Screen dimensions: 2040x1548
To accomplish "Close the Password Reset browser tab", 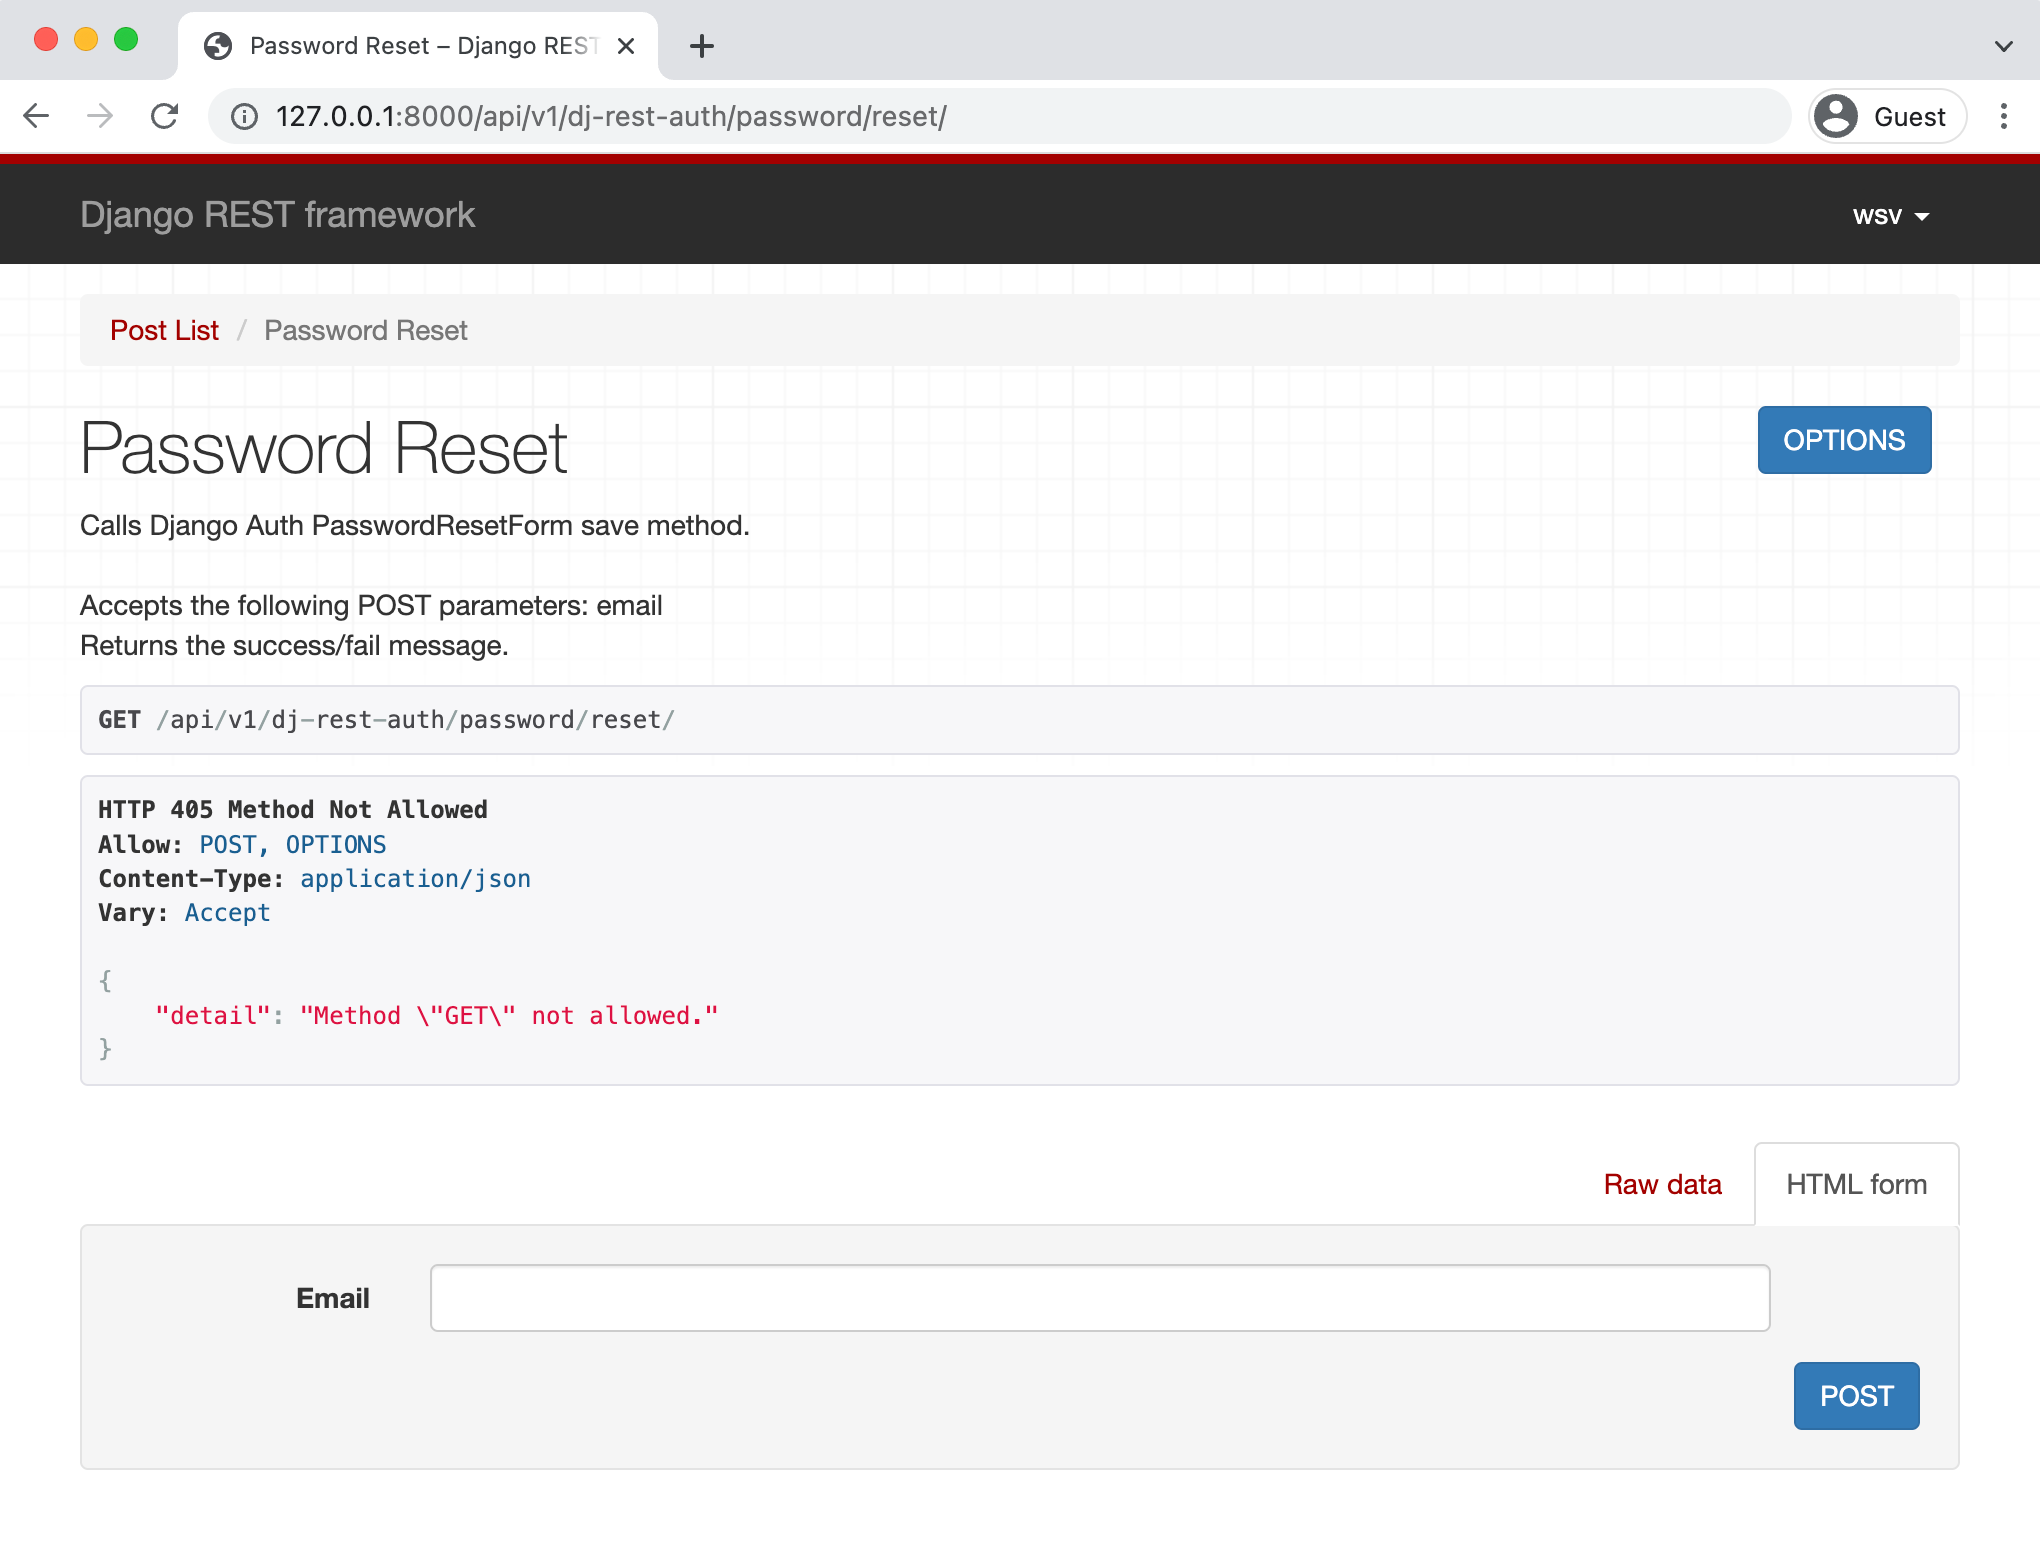I will tap(626, 46).
